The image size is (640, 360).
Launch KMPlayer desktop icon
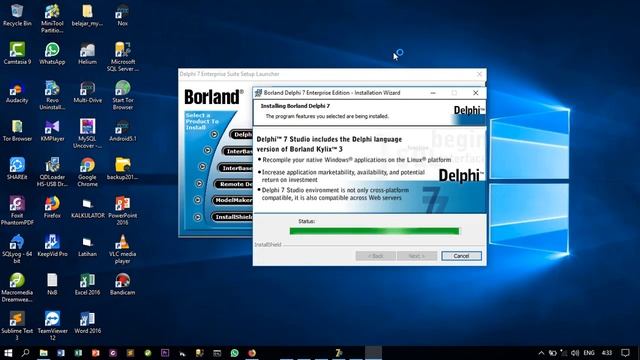(x=52, y=130)
